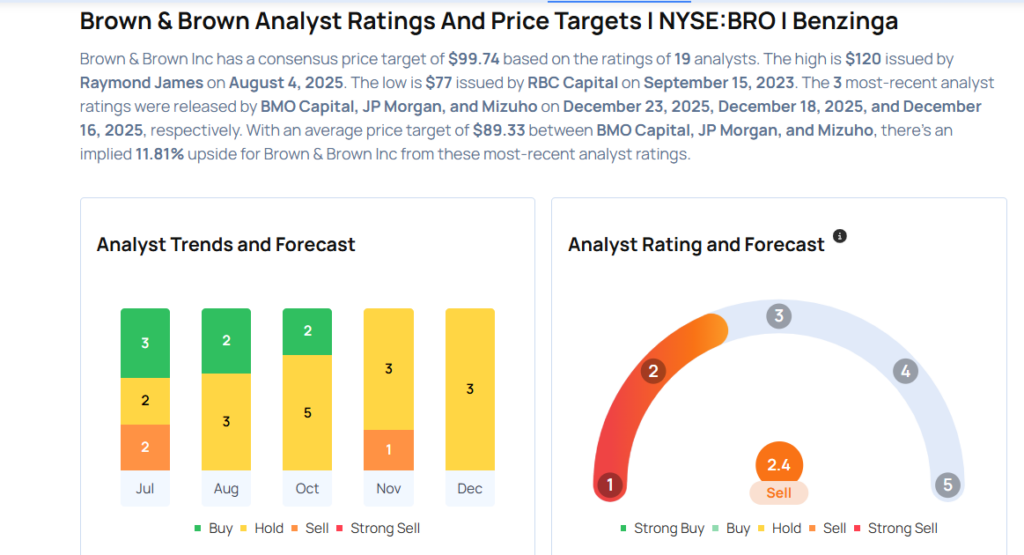1024x555 pixels.
Task: Click gauge marker number 4
Action: click(905, 372)
